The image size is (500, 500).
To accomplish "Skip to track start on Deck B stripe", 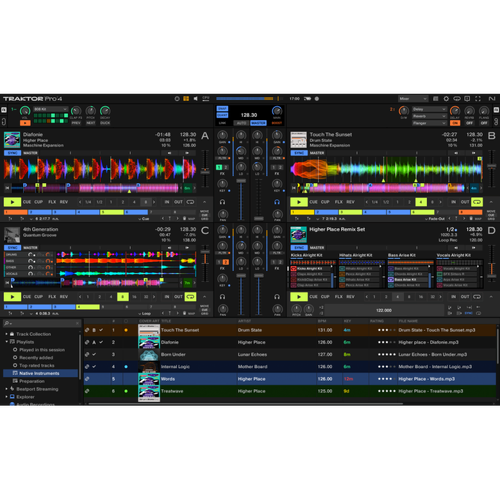I will tap(294, 188).
